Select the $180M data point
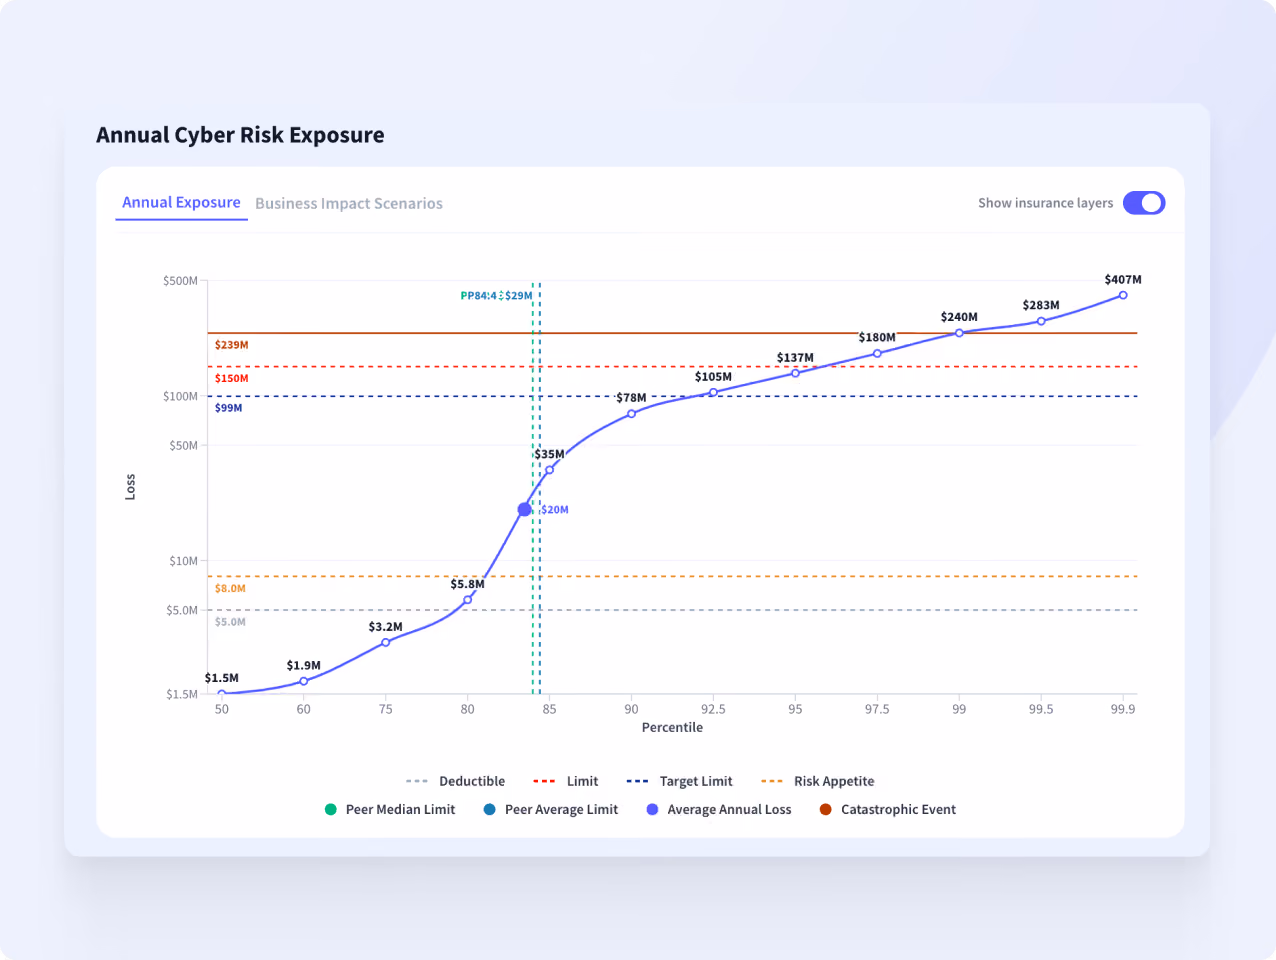Viewport: 1276px width, 960px height. click(x=877, y=353)
